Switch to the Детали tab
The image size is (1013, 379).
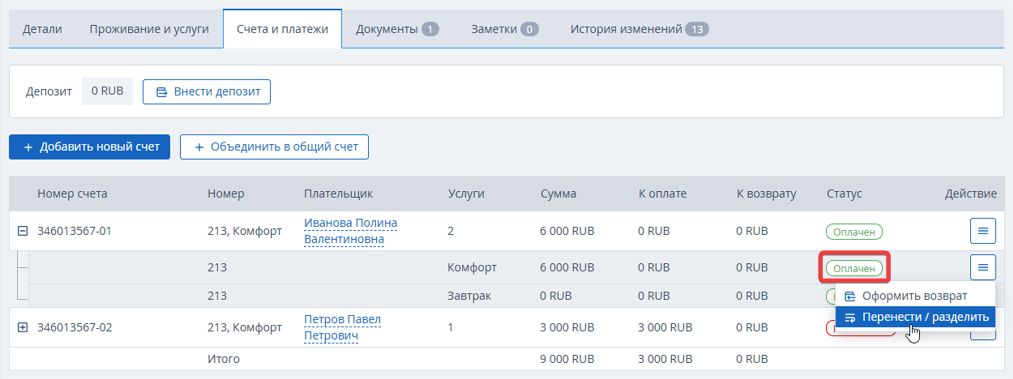tap(43, 29)
